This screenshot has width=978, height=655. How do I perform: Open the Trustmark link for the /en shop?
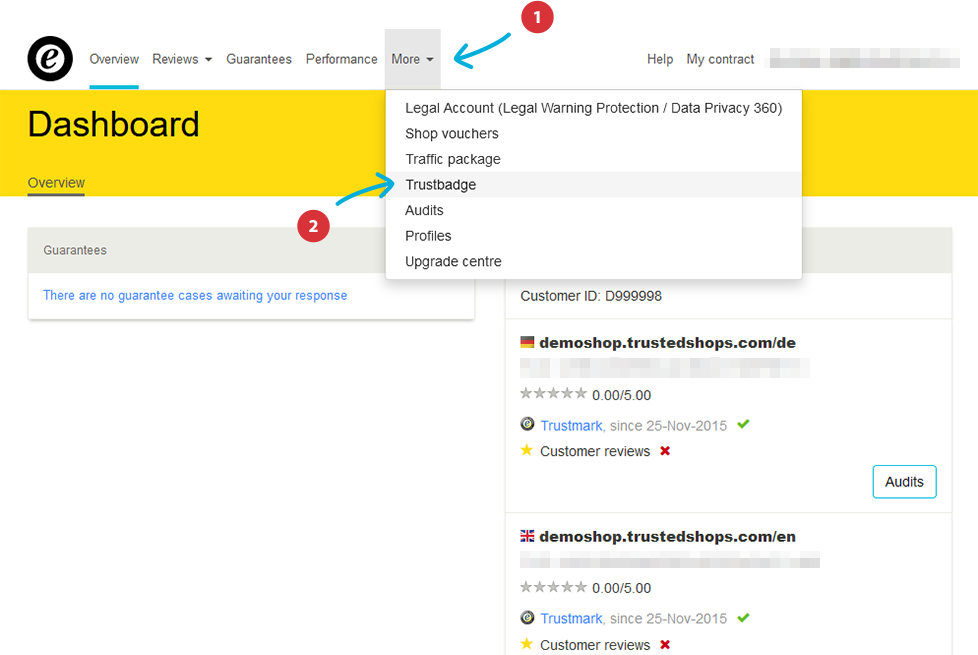(571, 619)
